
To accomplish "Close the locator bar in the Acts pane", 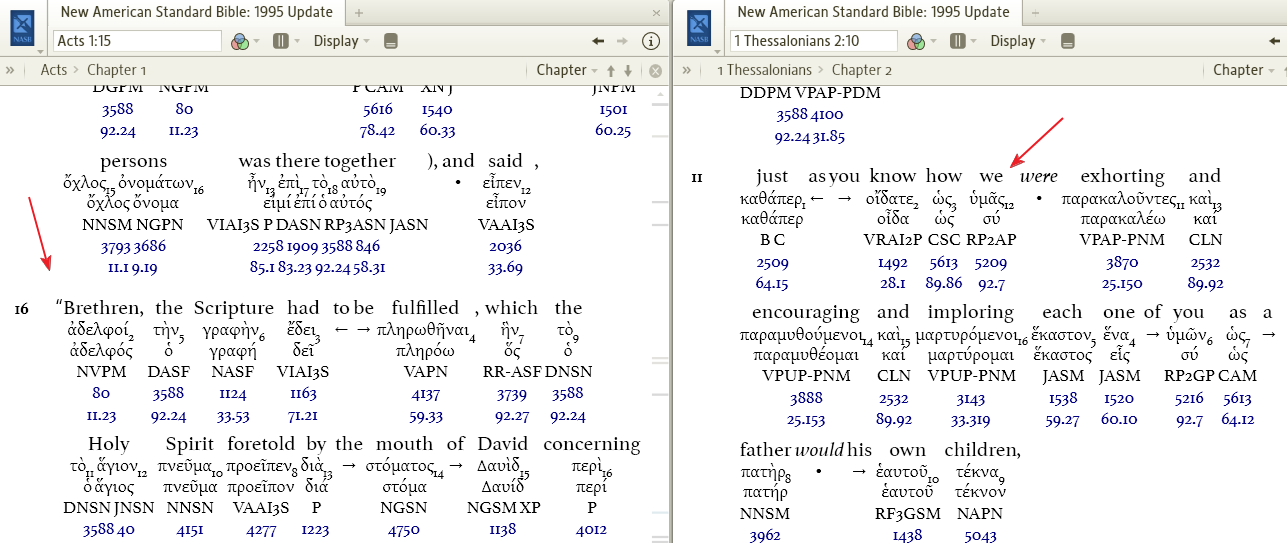I will coord(656,71).
